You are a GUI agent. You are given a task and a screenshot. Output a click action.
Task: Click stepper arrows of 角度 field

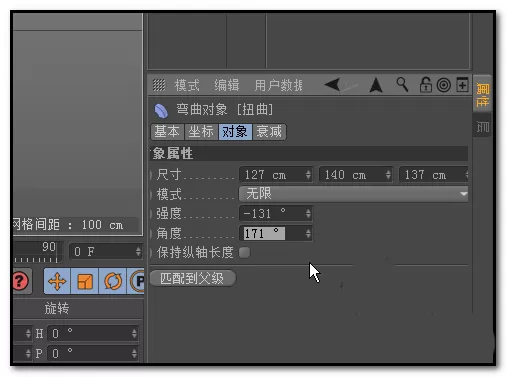308,233
